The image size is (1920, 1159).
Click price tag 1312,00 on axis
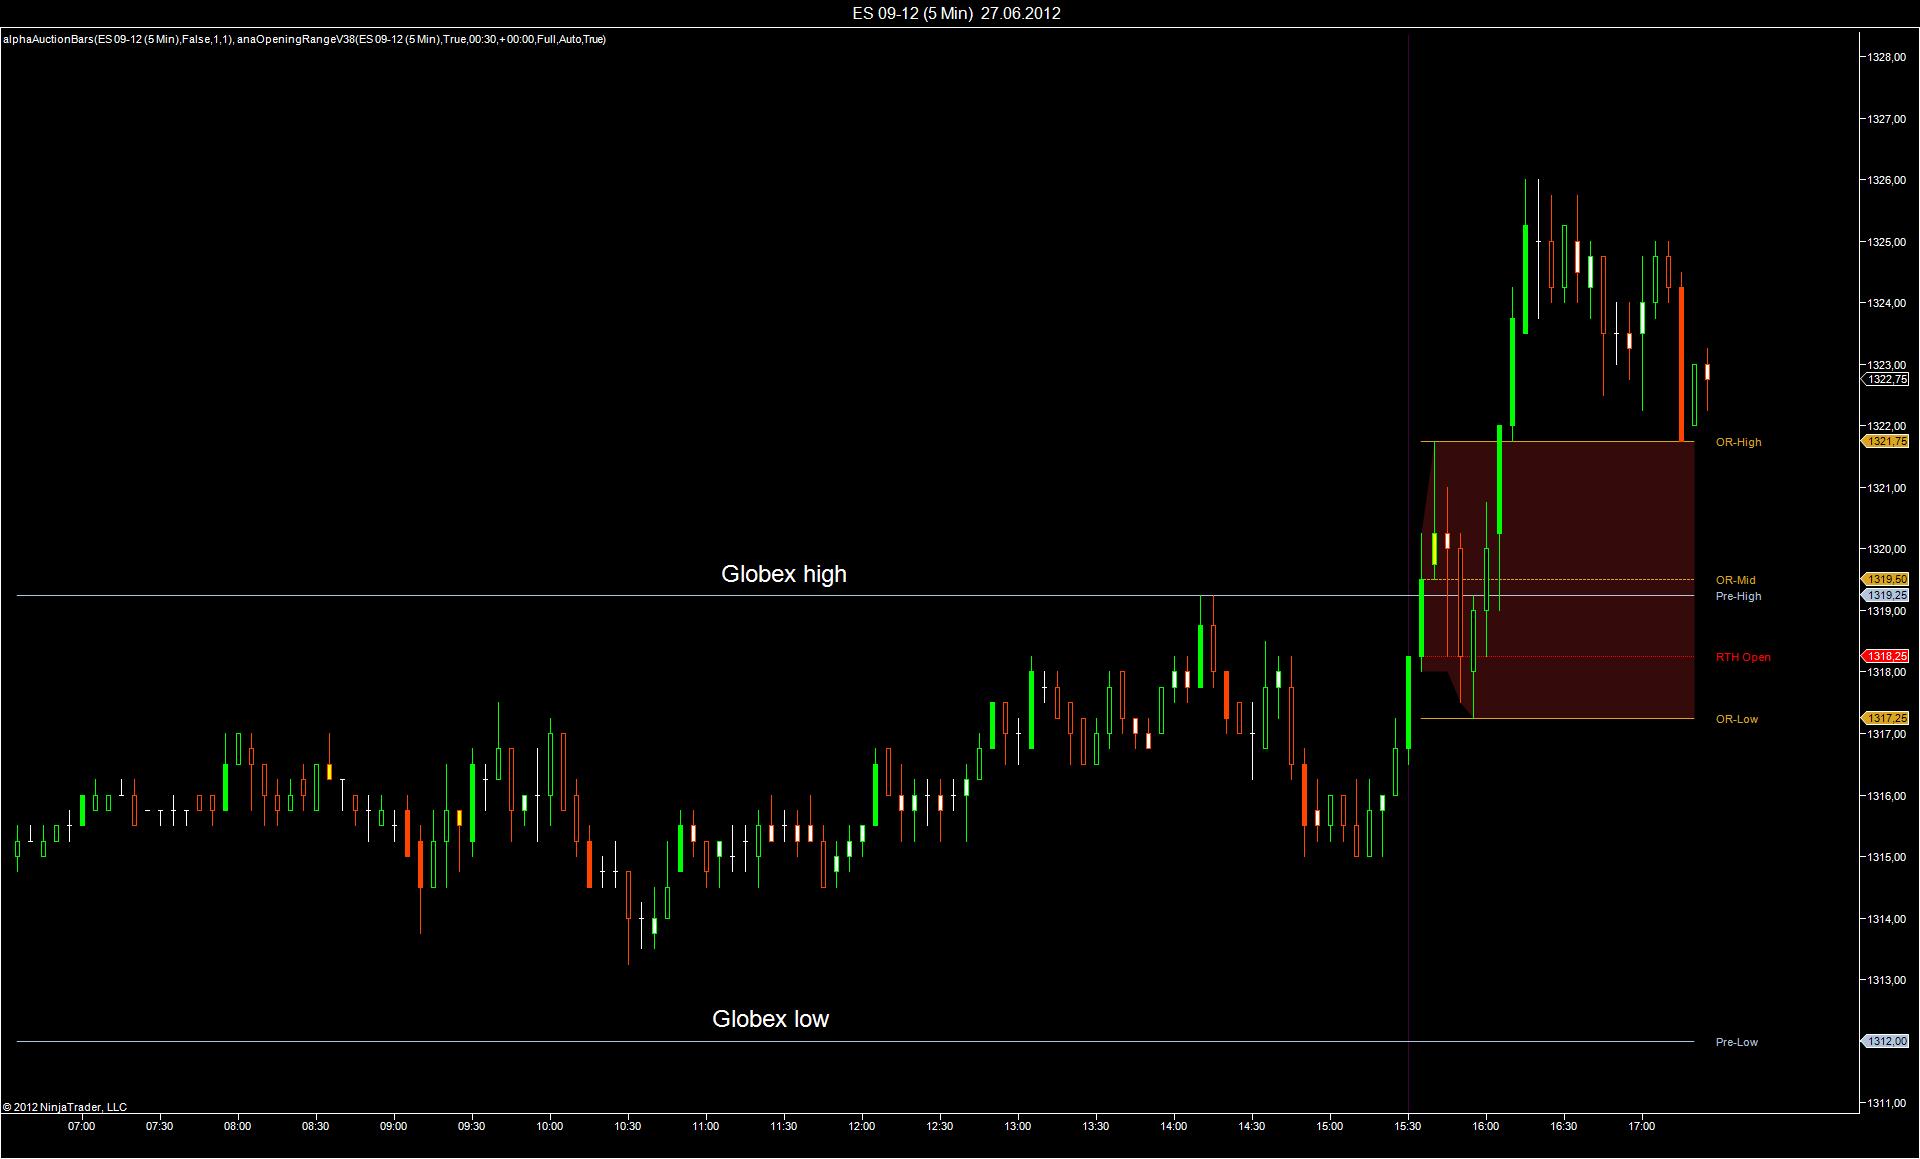click(x=1886, y=1041)
